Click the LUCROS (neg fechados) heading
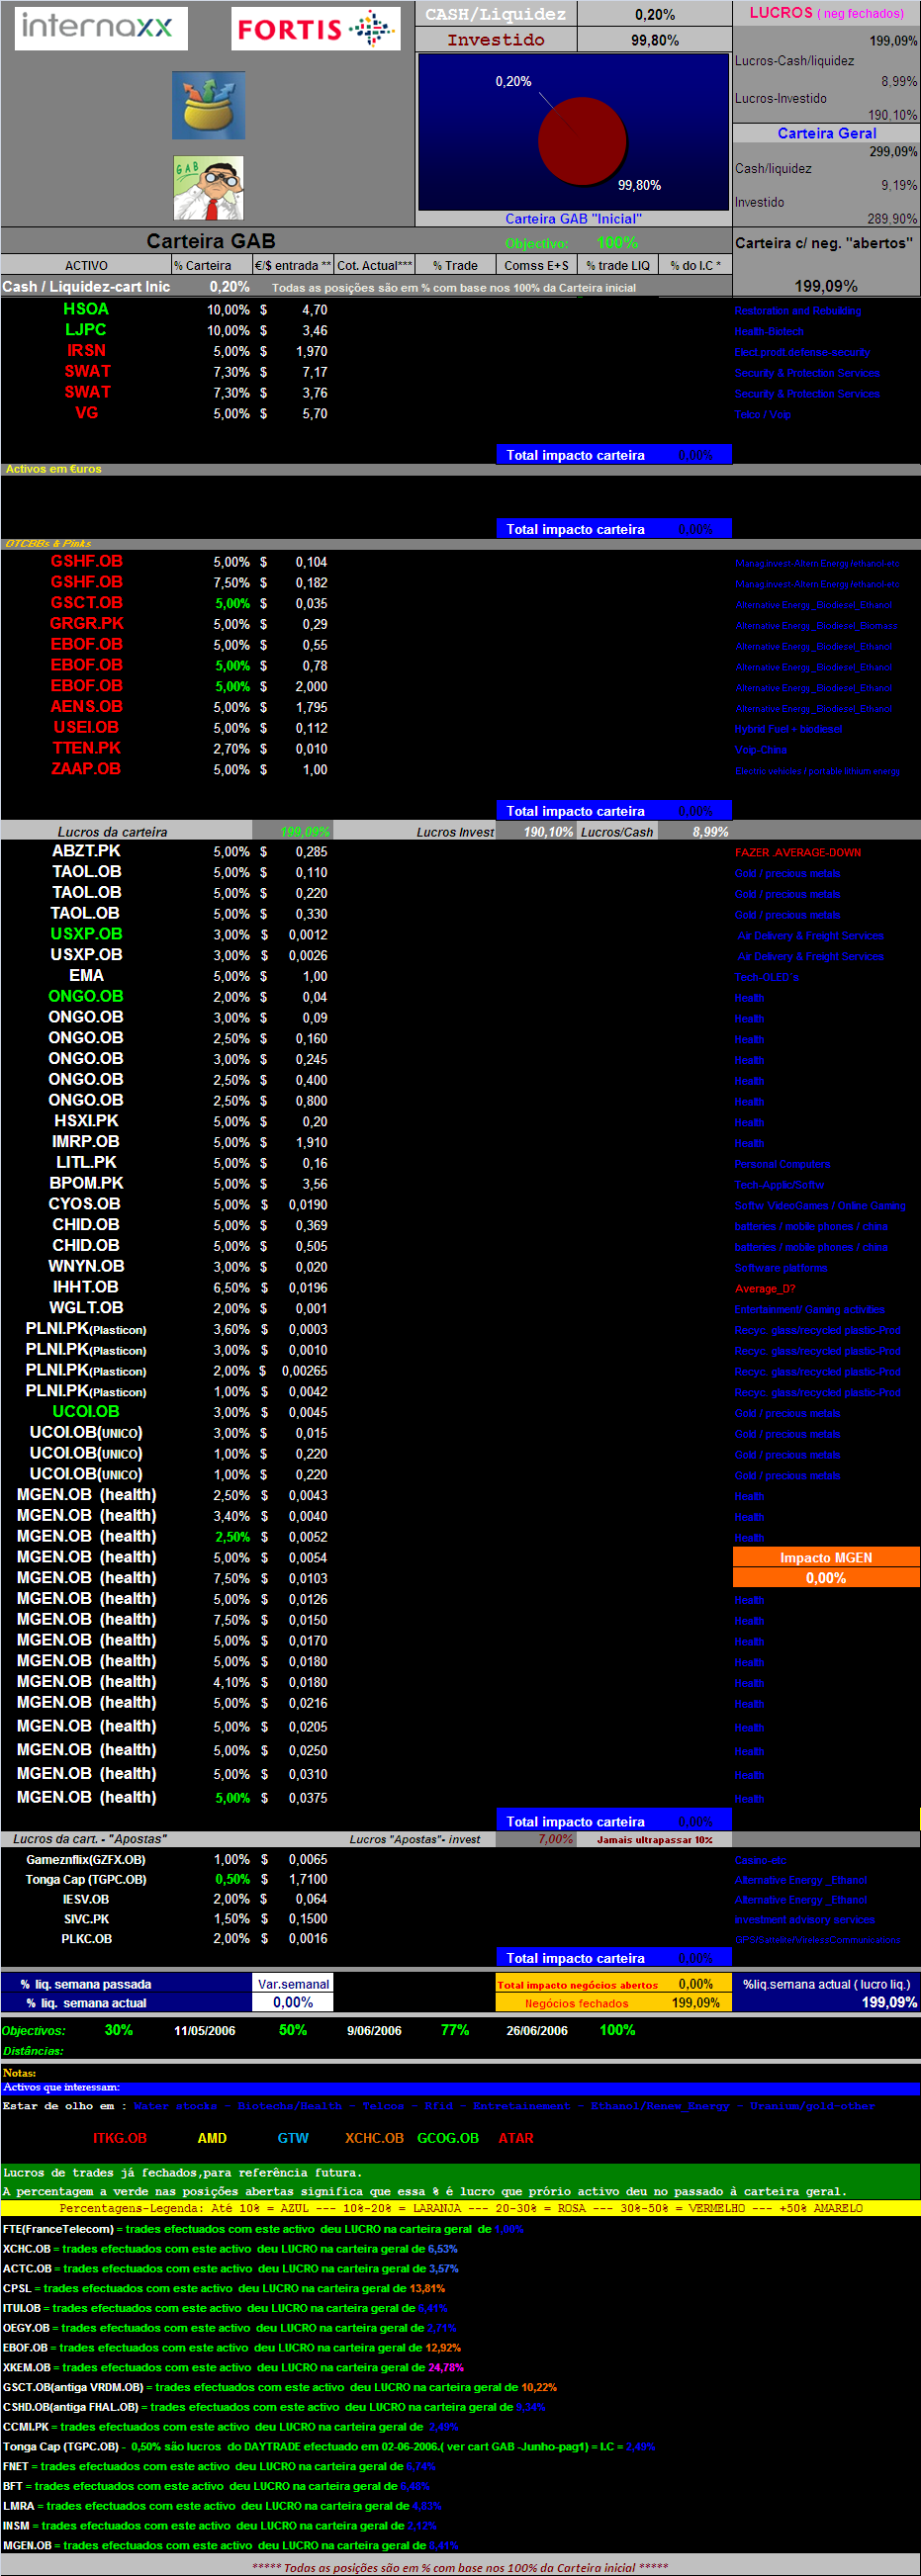 click(826, 13)
